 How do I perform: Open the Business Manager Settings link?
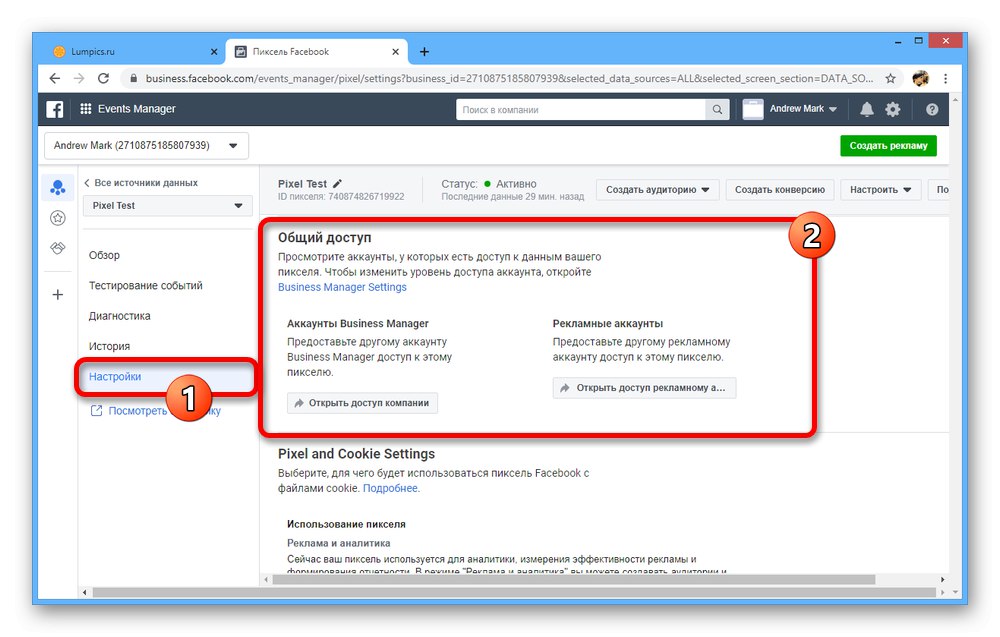click(342, 287)
